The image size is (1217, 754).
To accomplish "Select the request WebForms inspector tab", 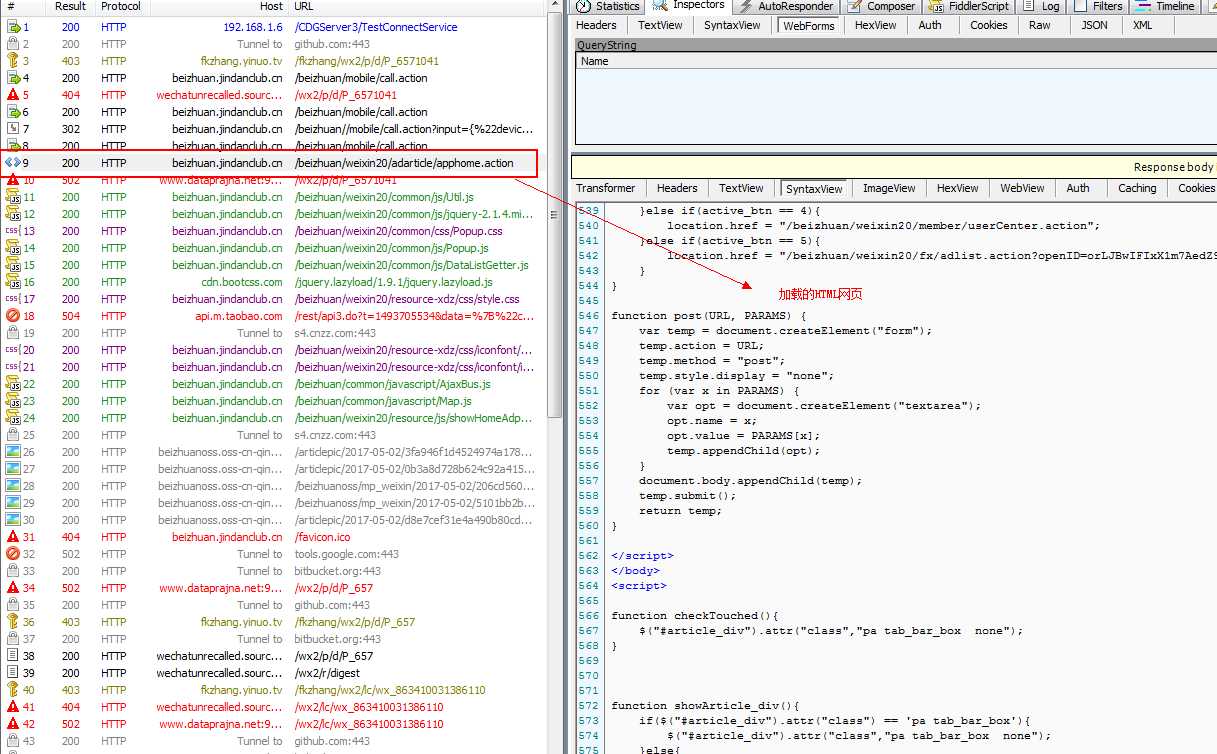I will [808, 25].
